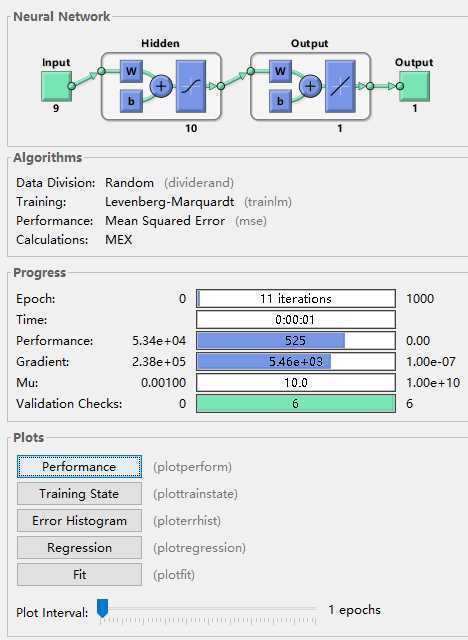The height and width of the screenshot is (640, 468).
Task: Click the linear transfer function block
Action: point(340,86)
